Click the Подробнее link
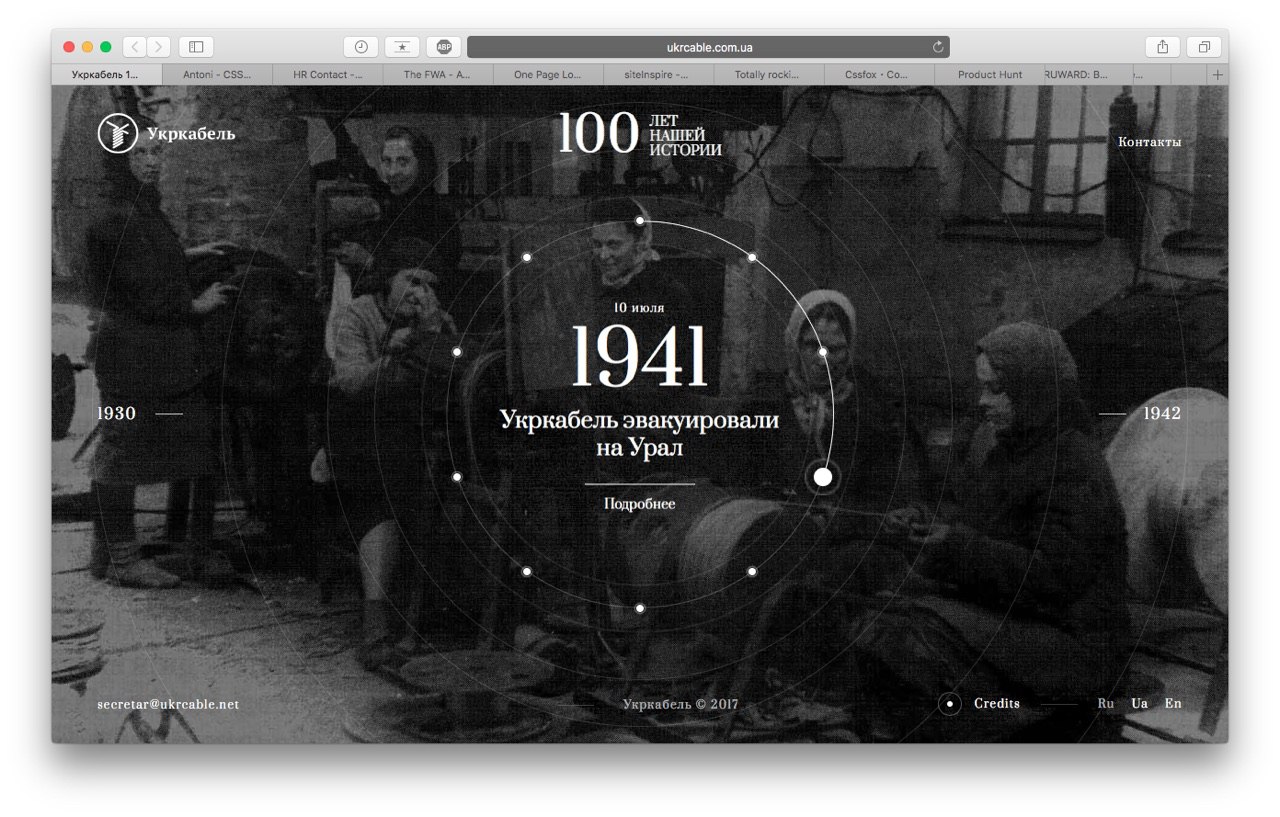Screen dimensions: 1280x817 click(x=639, y=504)
